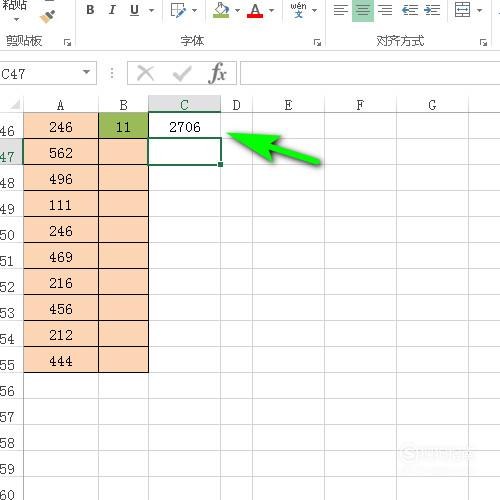Click the Format Painter brush
The width and height of the screenshot is (500, 500).
tap(47, 17)
